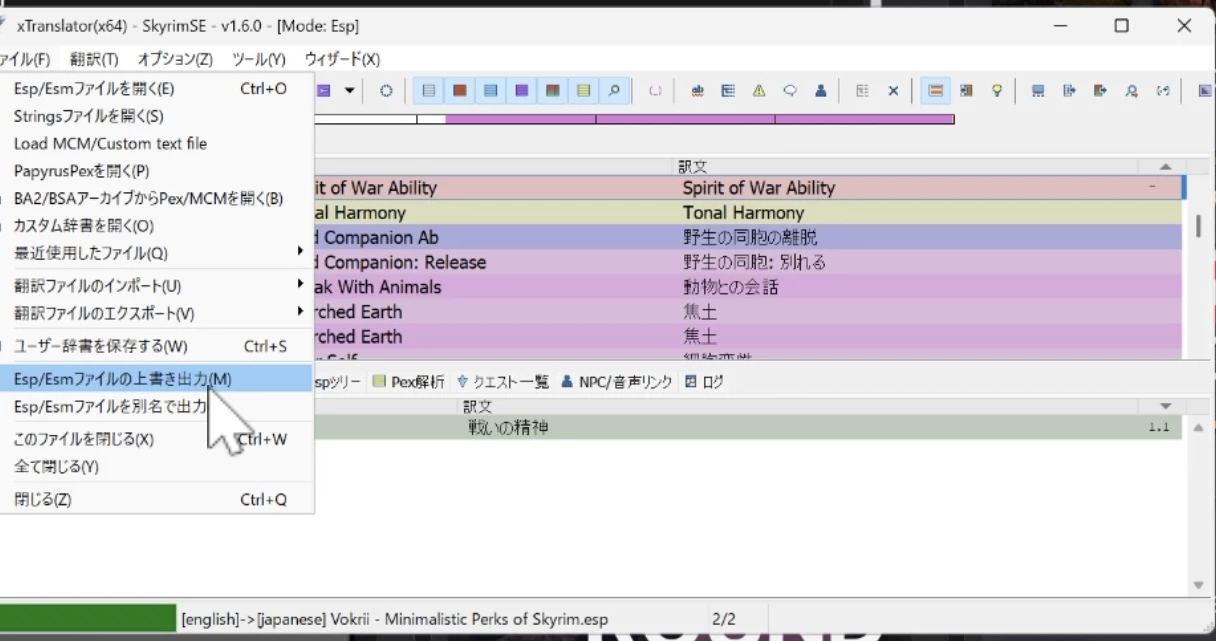Click the blue list filter icon

point(490,91)
